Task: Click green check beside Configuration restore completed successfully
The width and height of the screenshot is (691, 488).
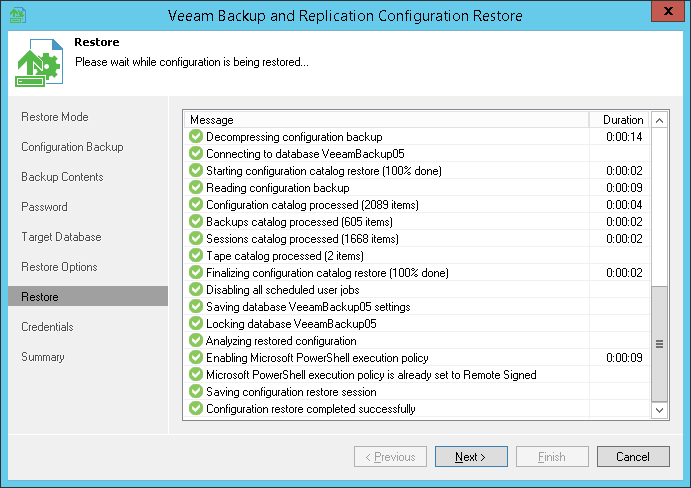Action: coord(196,409)
